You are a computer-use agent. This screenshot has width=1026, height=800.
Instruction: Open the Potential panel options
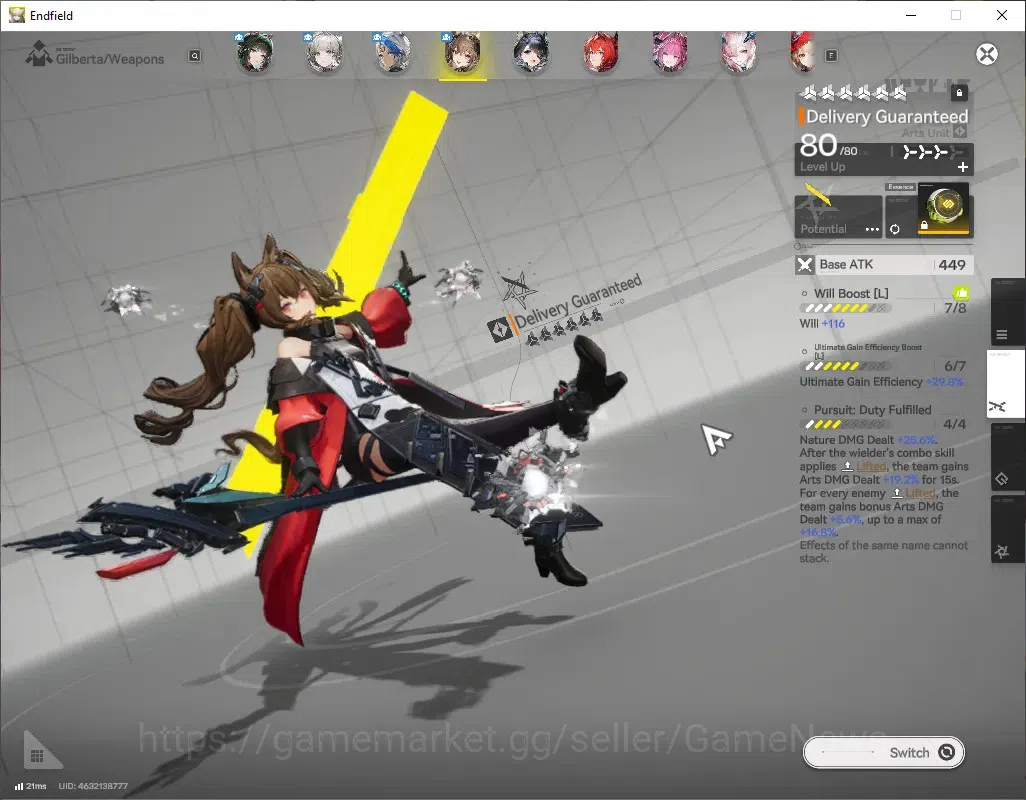tap(872, 230)
